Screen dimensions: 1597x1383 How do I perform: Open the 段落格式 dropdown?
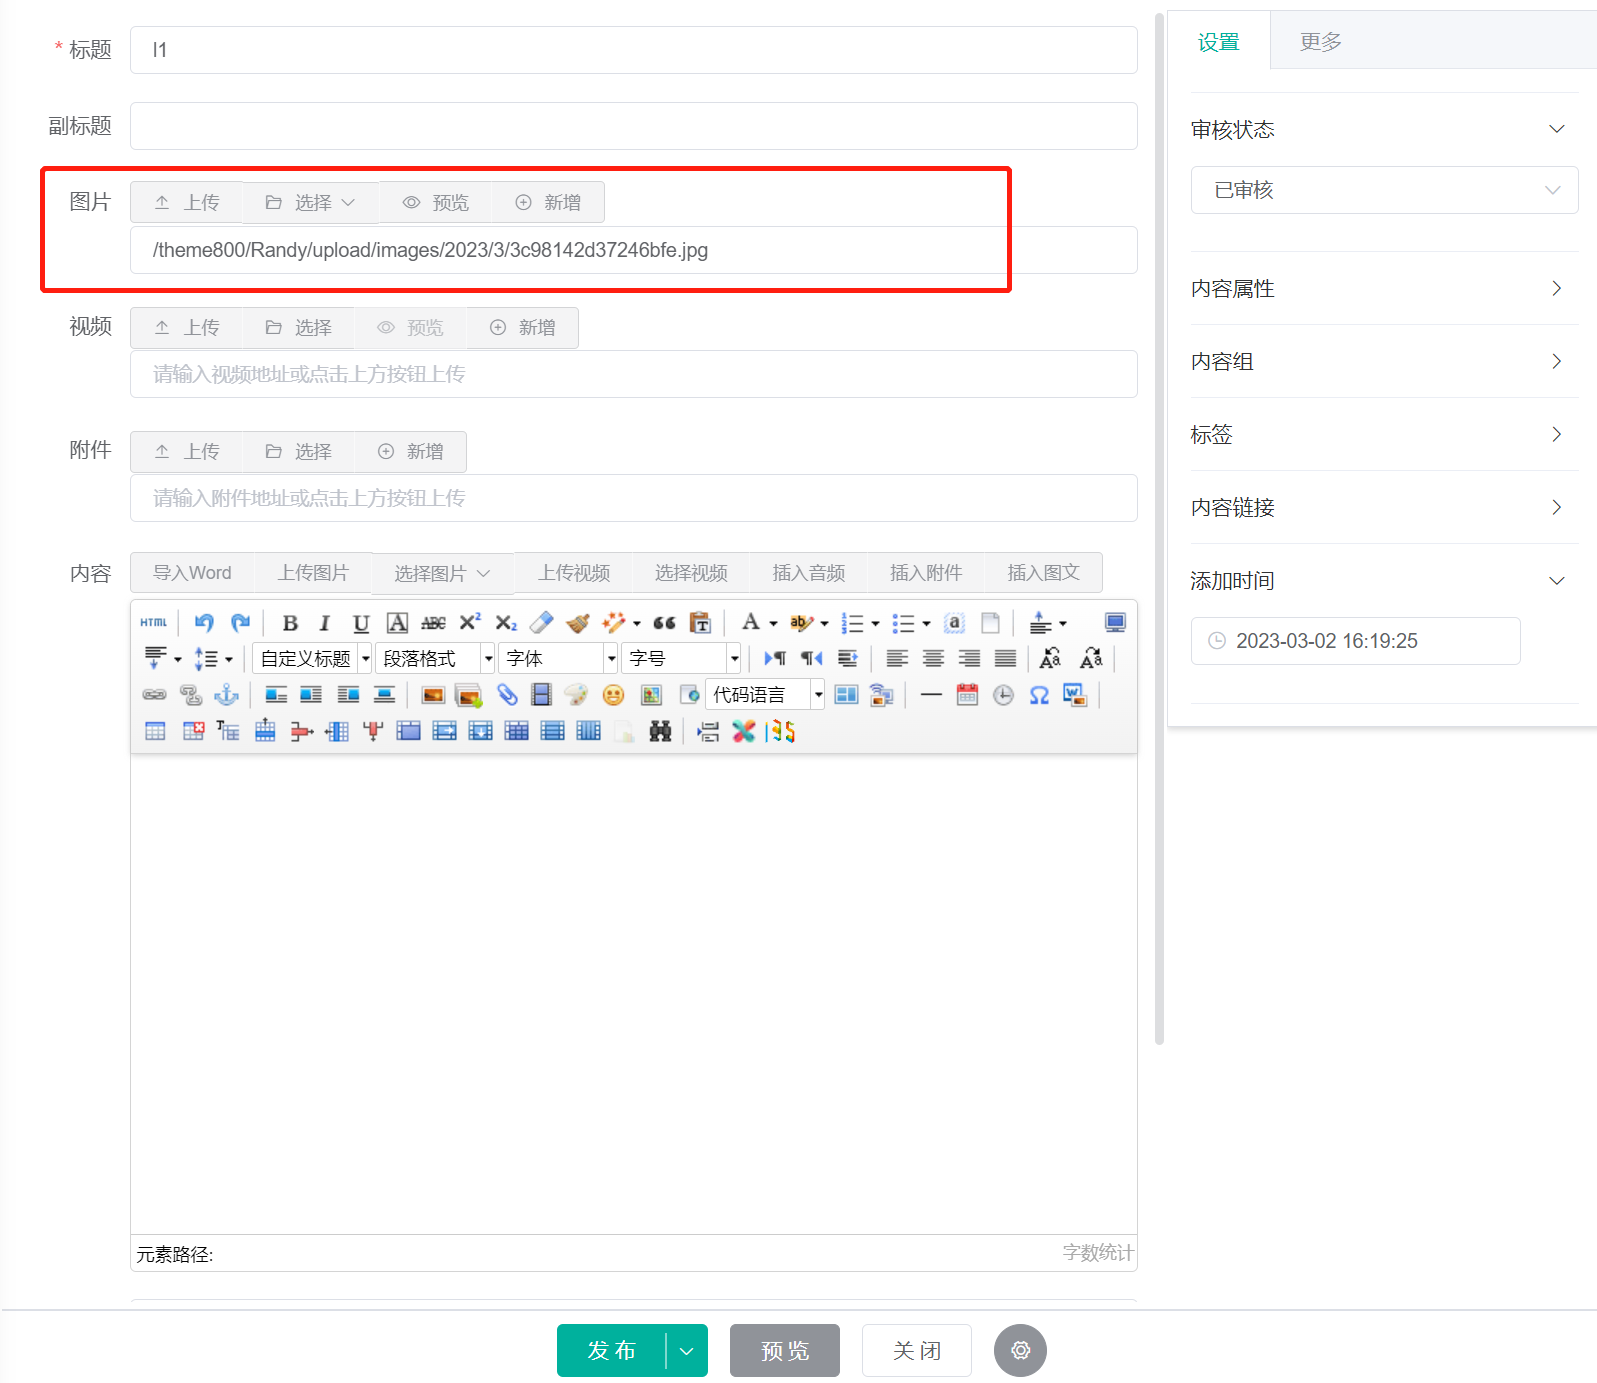(435, 659)
